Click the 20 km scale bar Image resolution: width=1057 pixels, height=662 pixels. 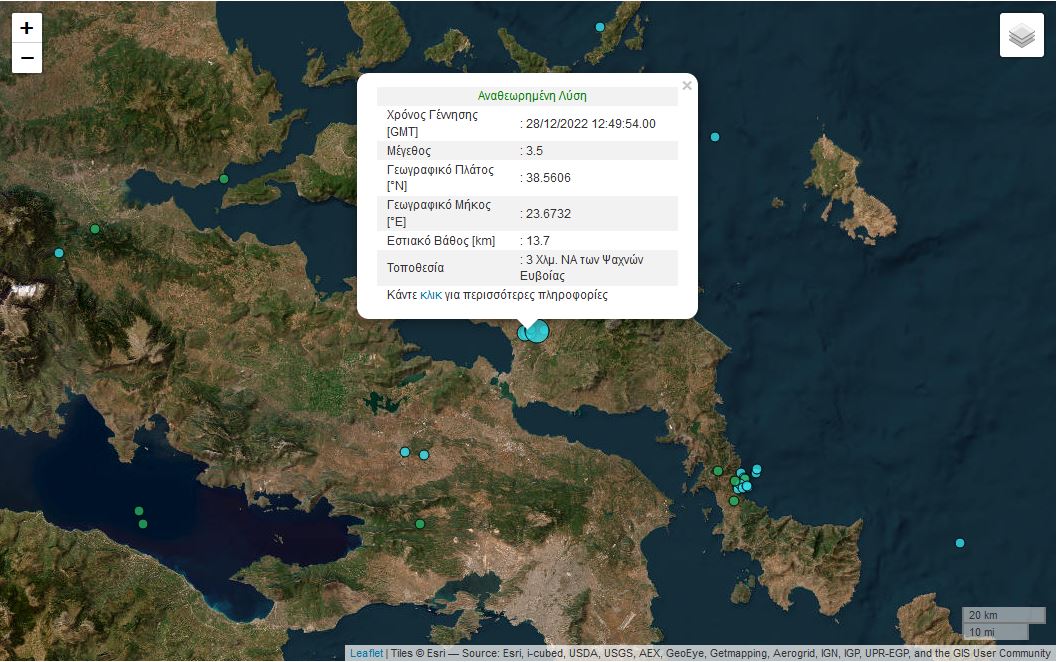pos(990,614)
